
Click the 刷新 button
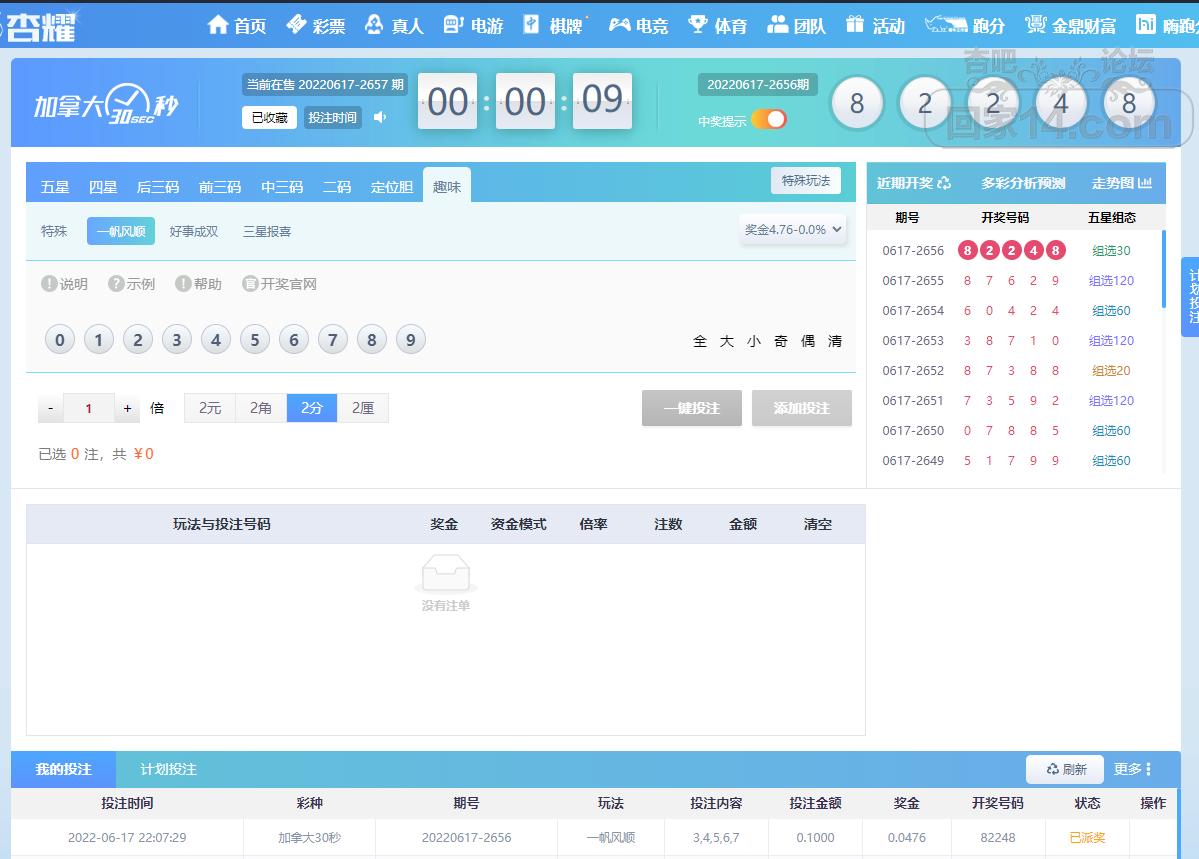(x=1065, y=769)
